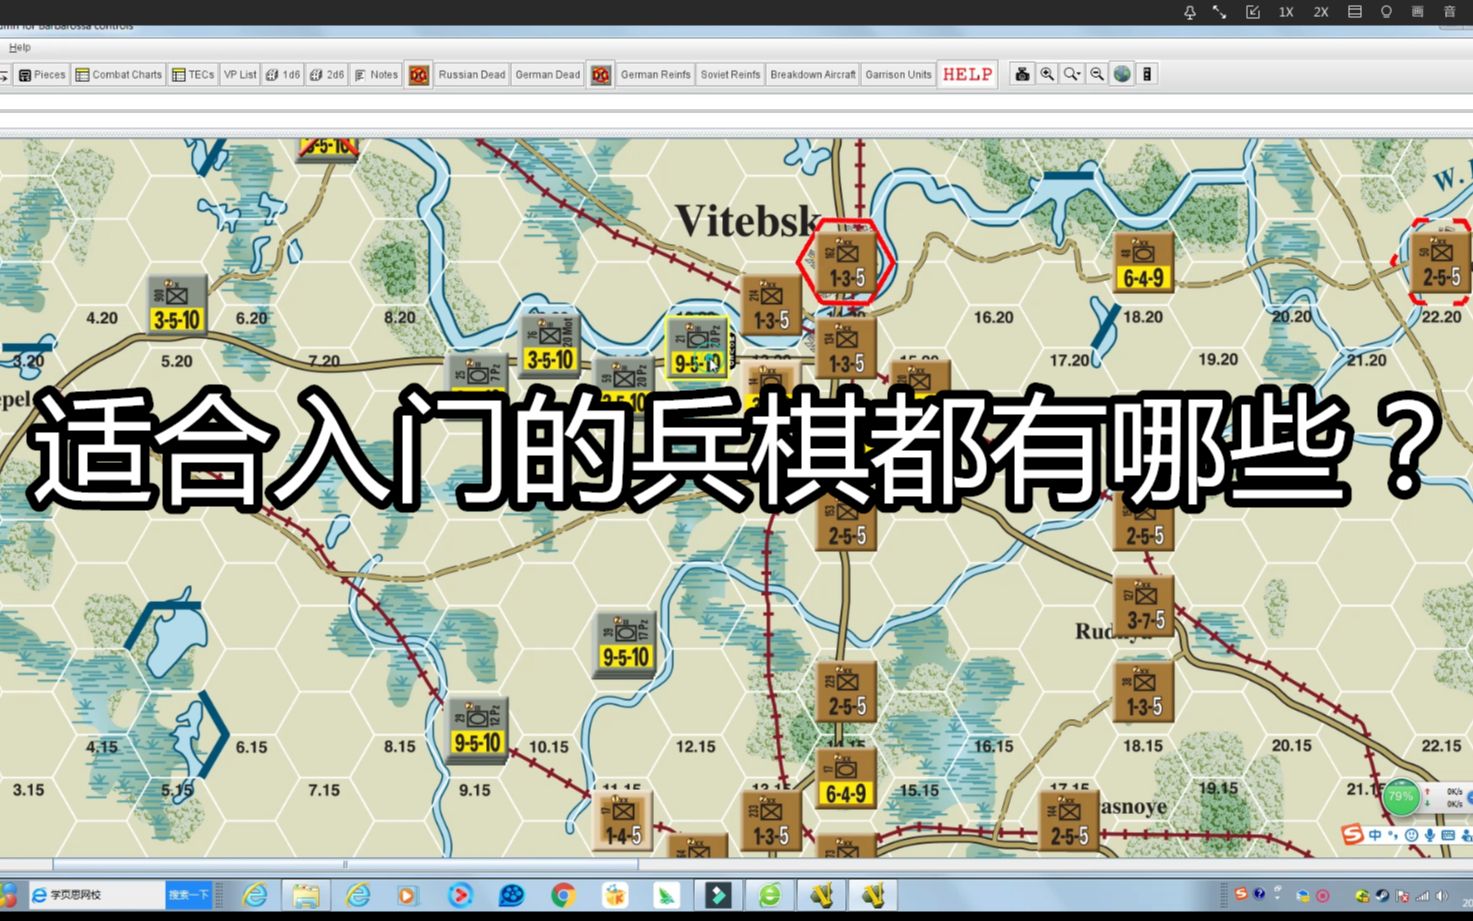Viewport: 1473px width, 921px height.
Task: Open Combat Charts window
Action: pos(118,75)
